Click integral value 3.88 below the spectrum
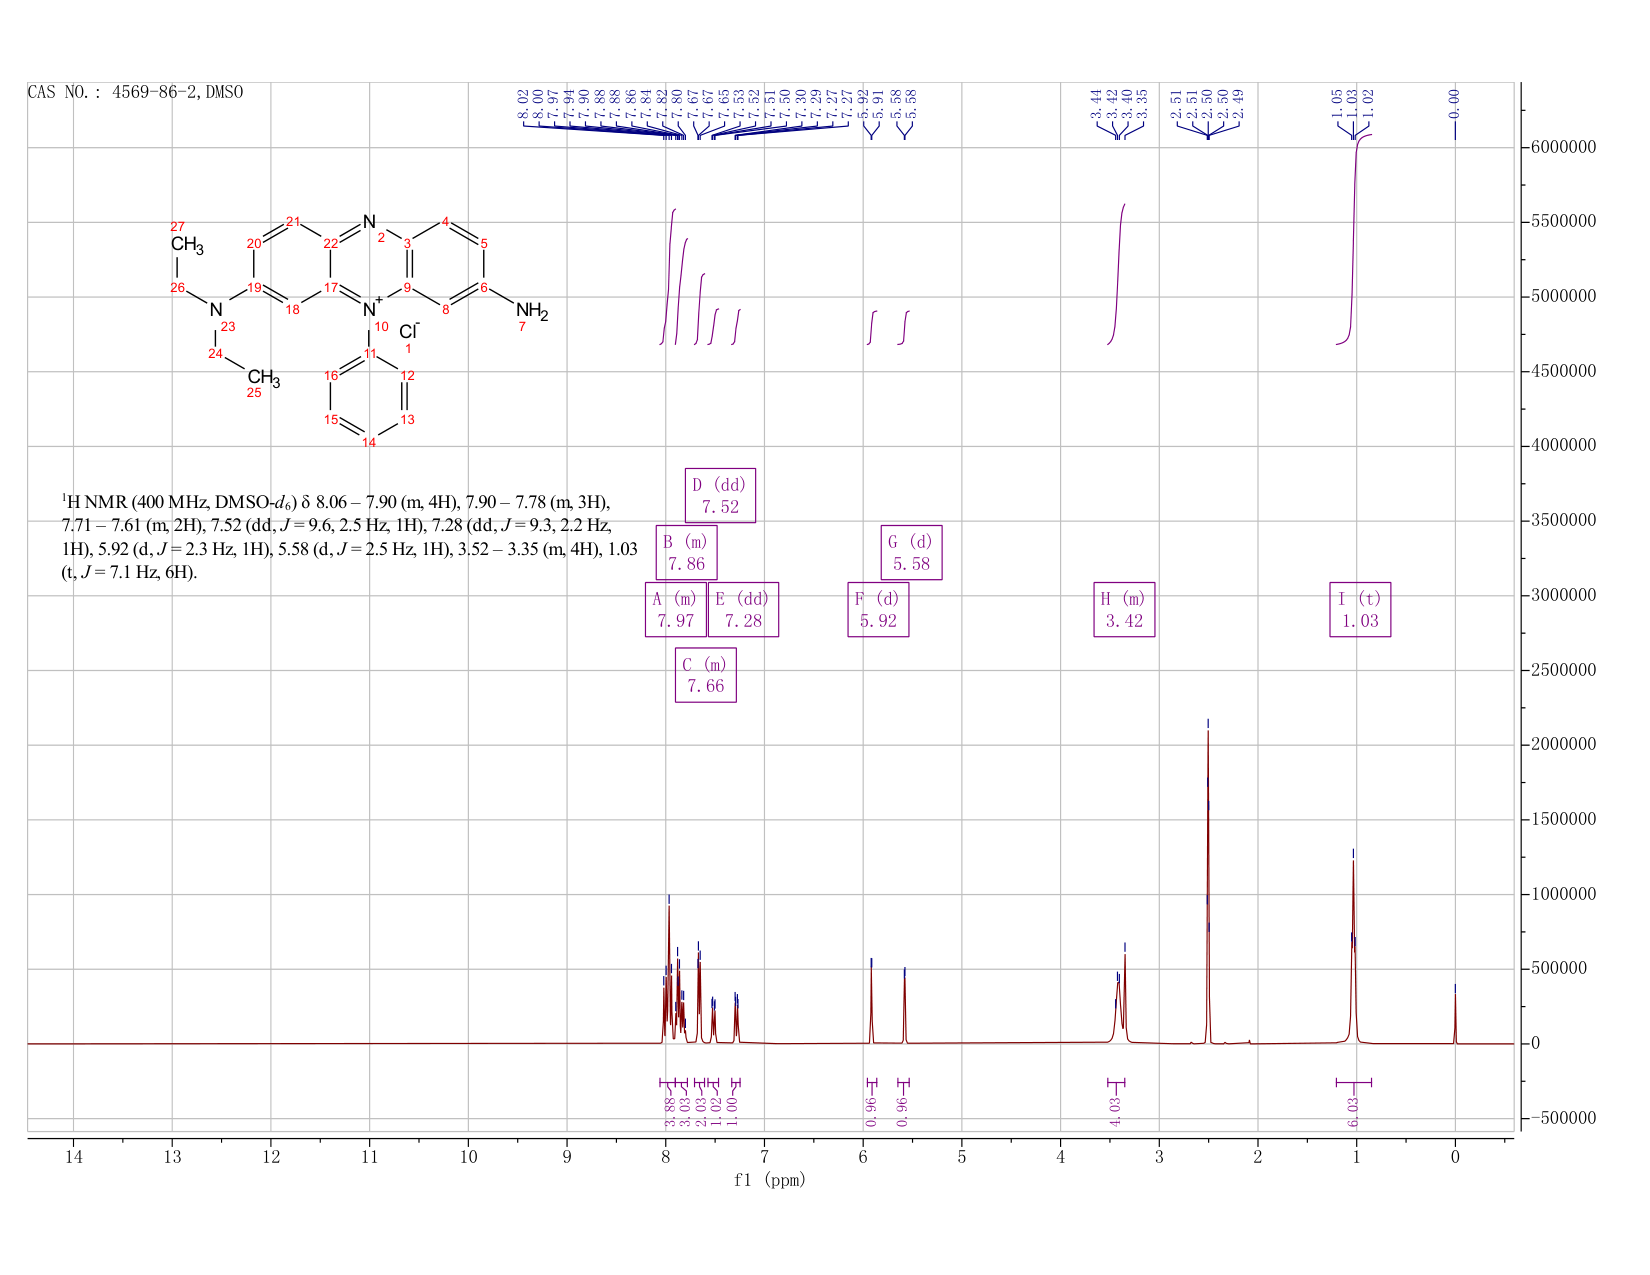The height and width of the screenshot is (1275, 1650). 669,1112
